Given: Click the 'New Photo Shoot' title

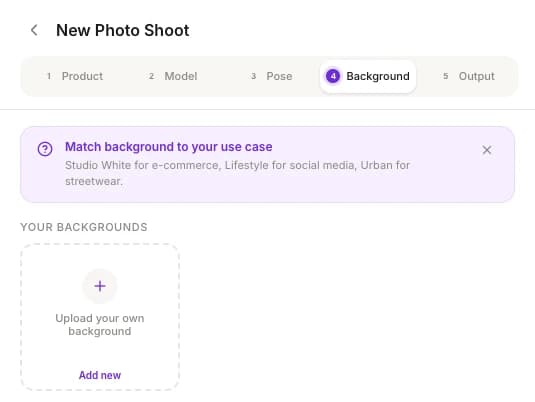Looking at the screenshot, I should pos(122,30).
